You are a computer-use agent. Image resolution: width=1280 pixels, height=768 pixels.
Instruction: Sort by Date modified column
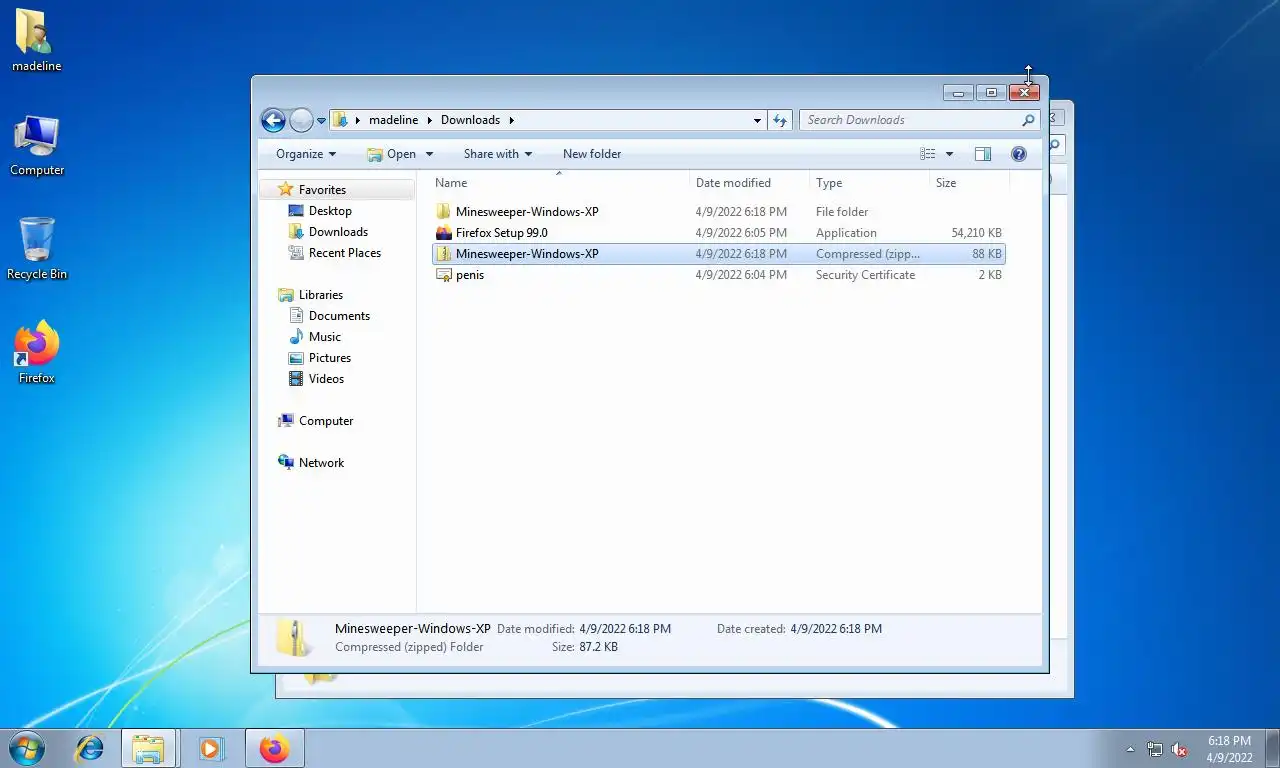(x=749, y=183)
